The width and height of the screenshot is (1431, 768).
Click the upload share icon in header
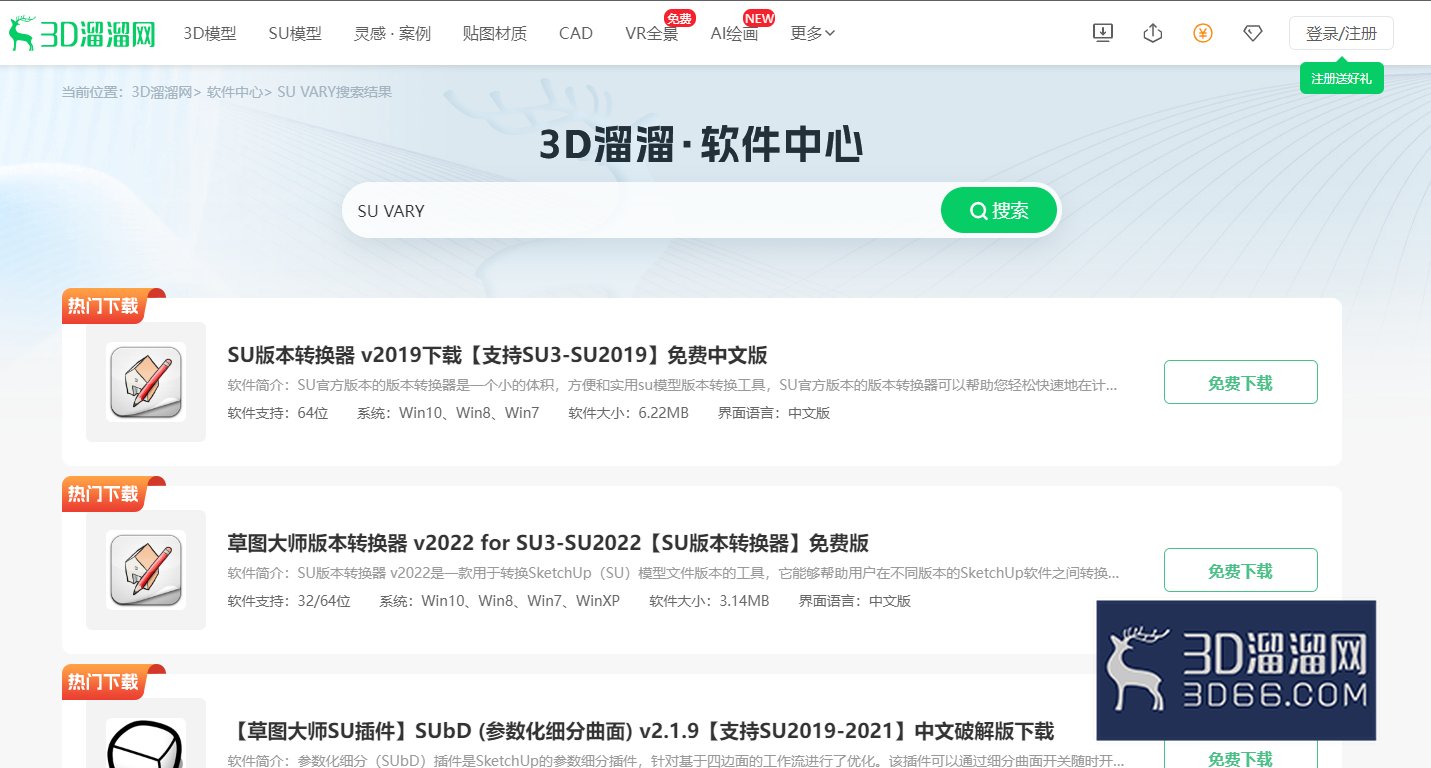point(1152,33)
